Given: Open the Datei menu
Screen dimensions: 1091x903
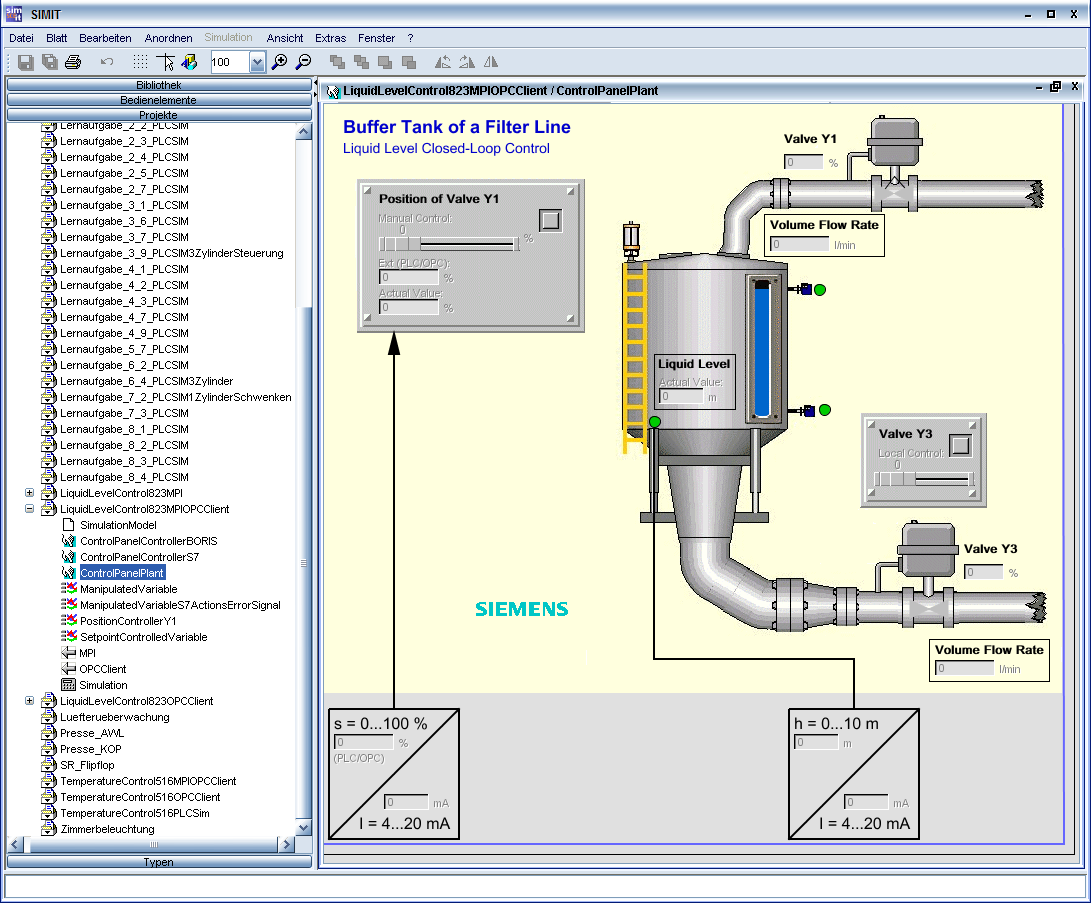Looking at the screenshot, I should 22,38.
